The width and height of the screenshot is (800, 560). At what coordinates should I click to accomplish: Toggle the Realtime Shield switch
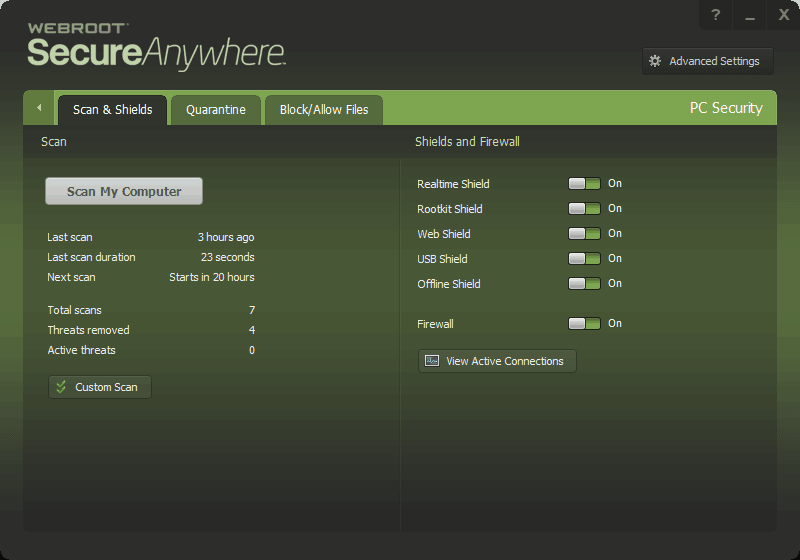(x=584, y=184)
